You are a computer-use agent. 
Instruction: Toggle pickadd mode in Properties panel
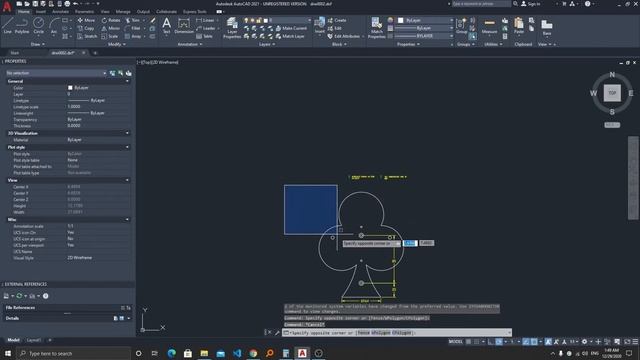click(x=112, y=73)
